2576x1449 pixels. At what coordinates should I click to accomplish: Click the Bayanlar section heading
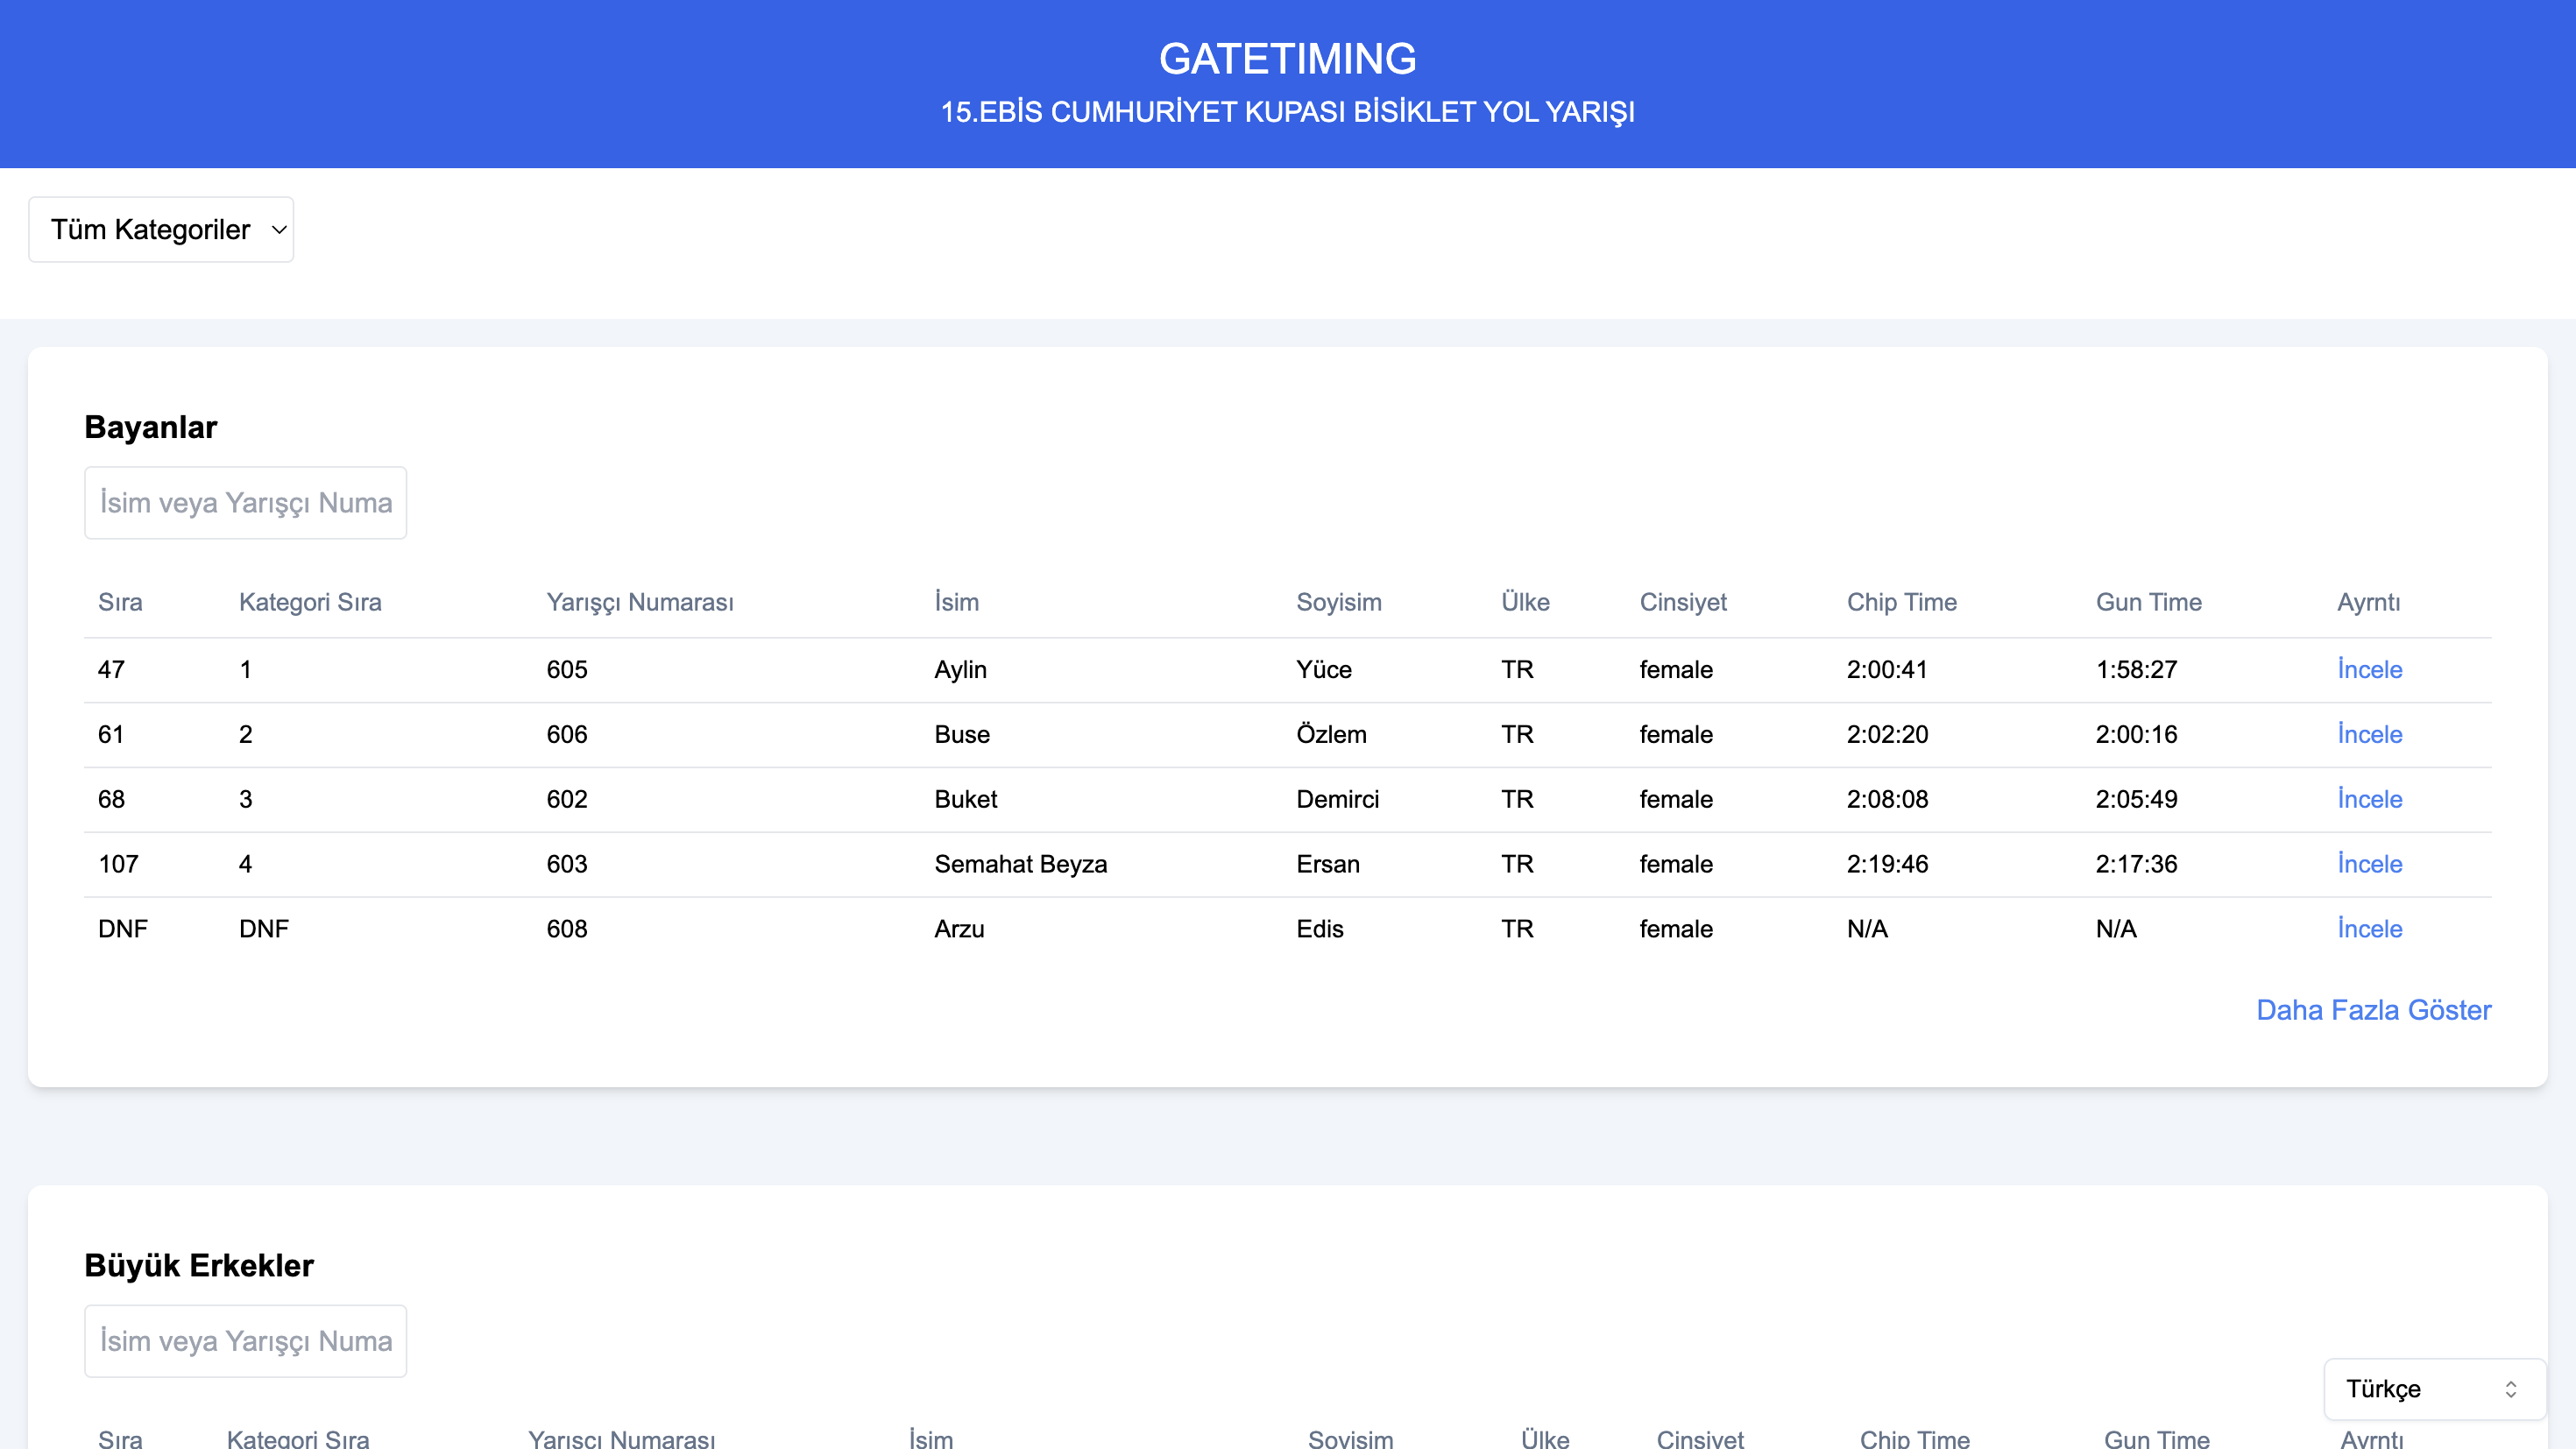coord(150,427)
